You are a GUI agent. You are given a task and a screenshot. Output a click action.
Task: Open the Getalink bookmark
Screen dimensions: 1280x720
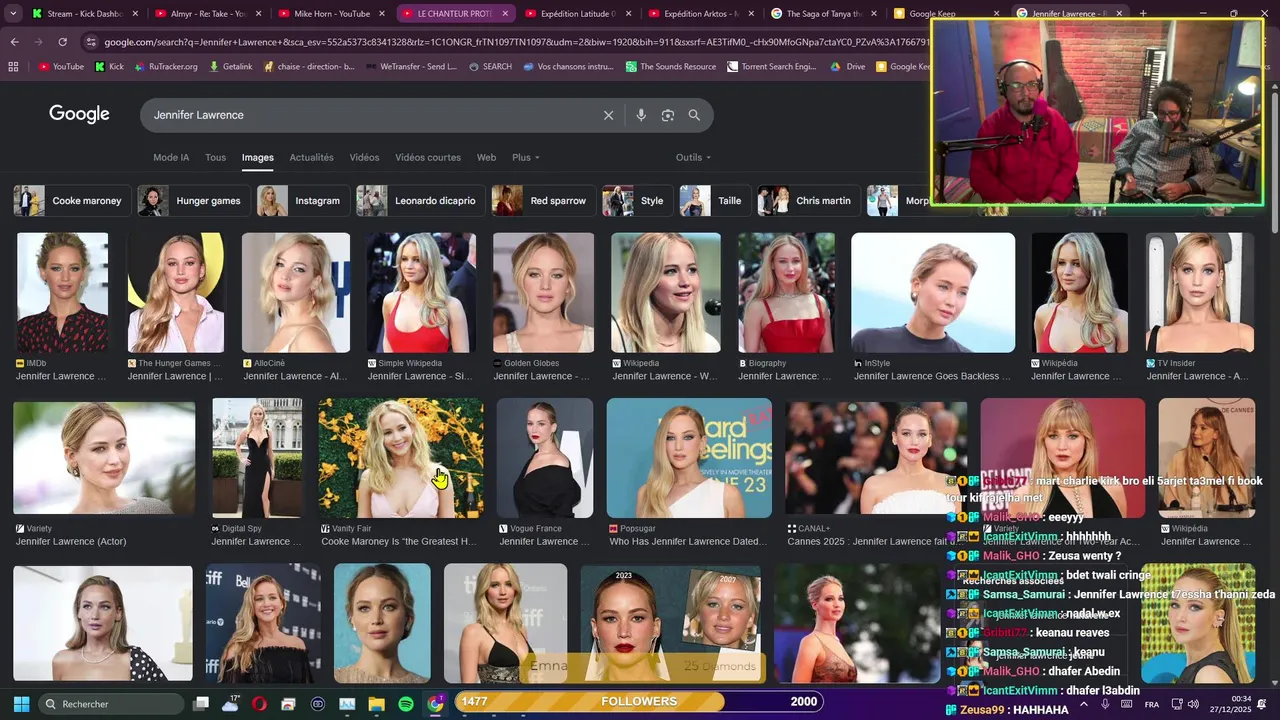[x=230, y=67]
